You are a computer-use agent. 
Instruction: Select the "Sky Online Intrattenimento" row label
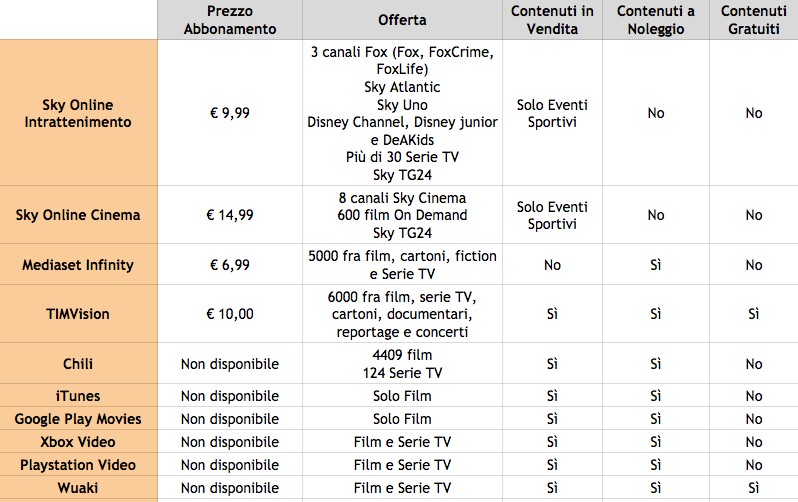(78, 113)
